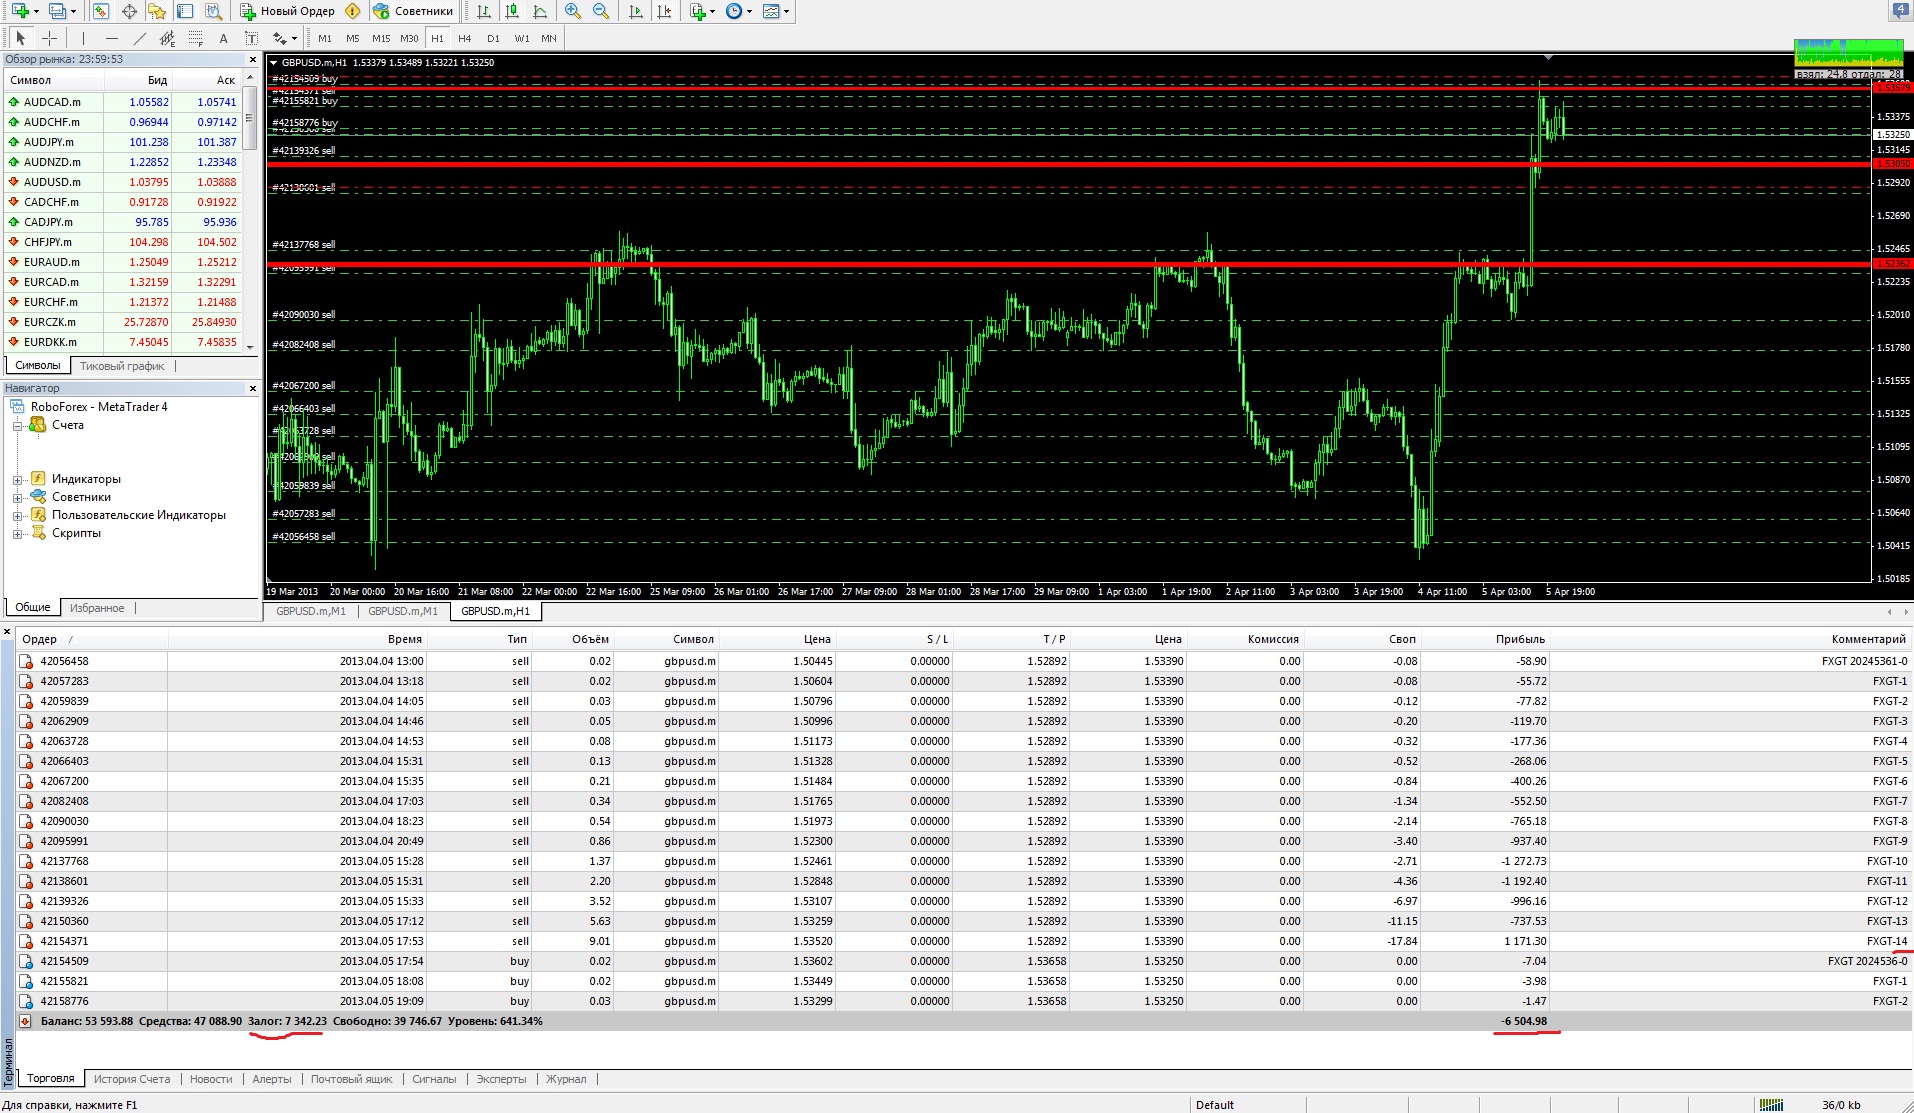
Task: Switch timeframe to H4
Action: (465, 38)
